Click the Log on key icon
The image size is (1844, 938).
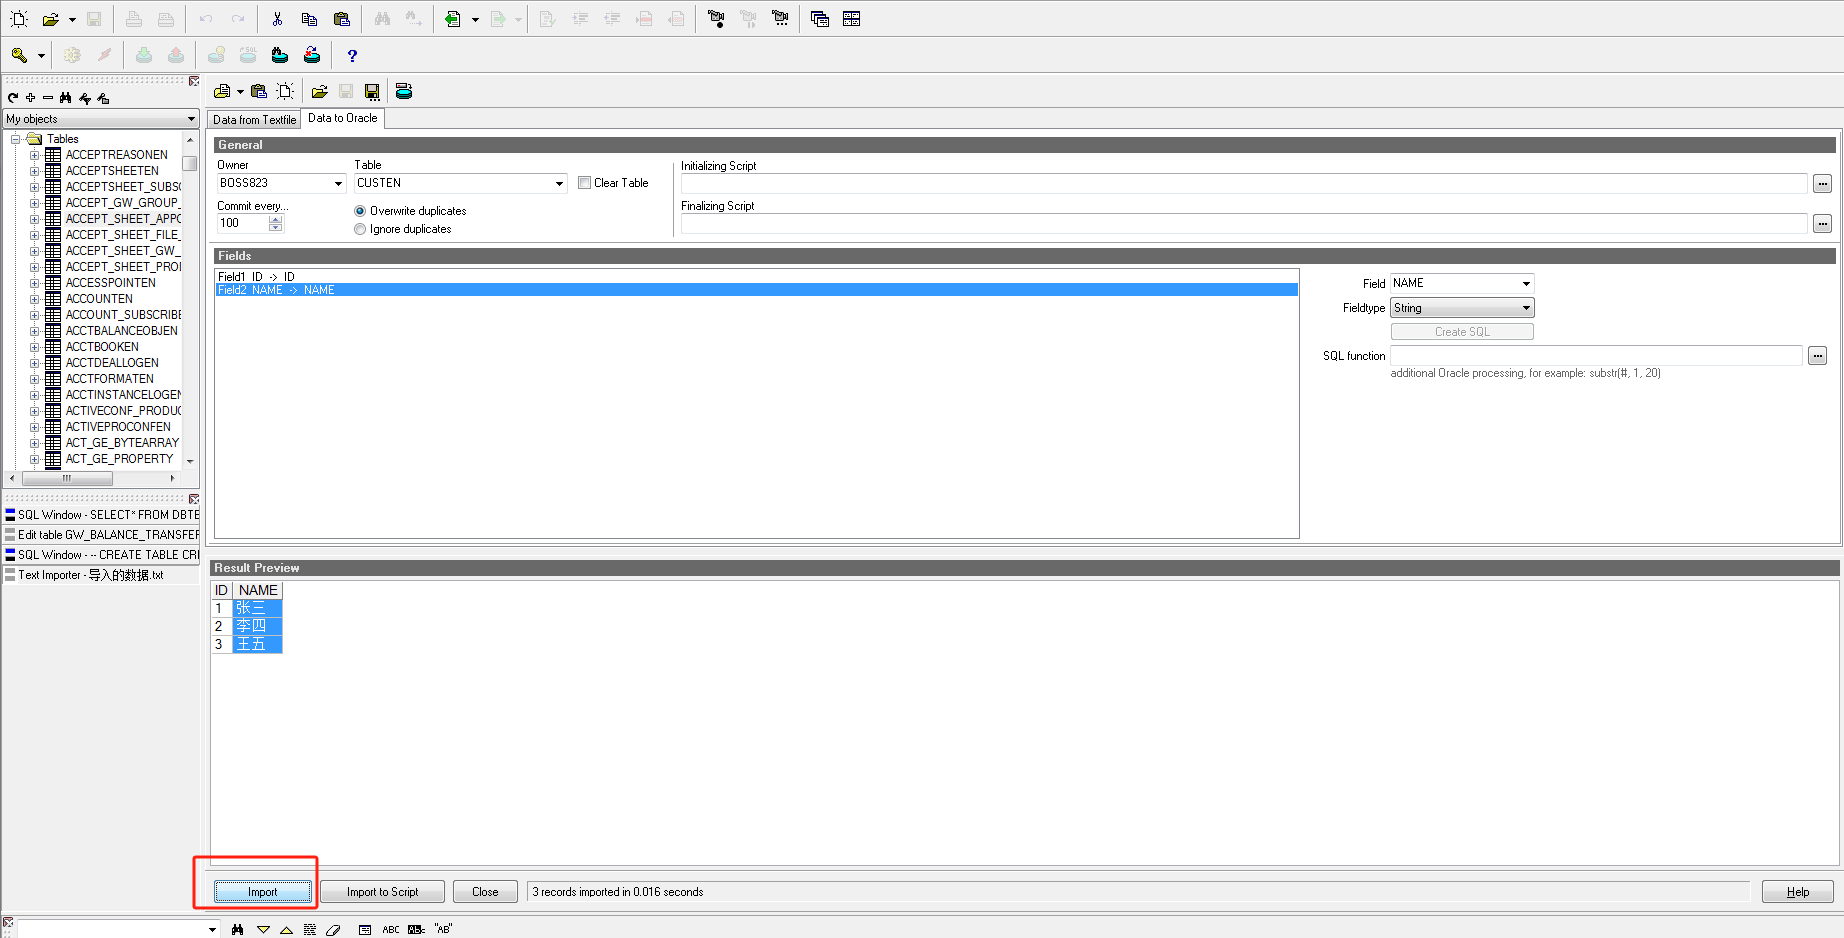click(x=19, y=55)
